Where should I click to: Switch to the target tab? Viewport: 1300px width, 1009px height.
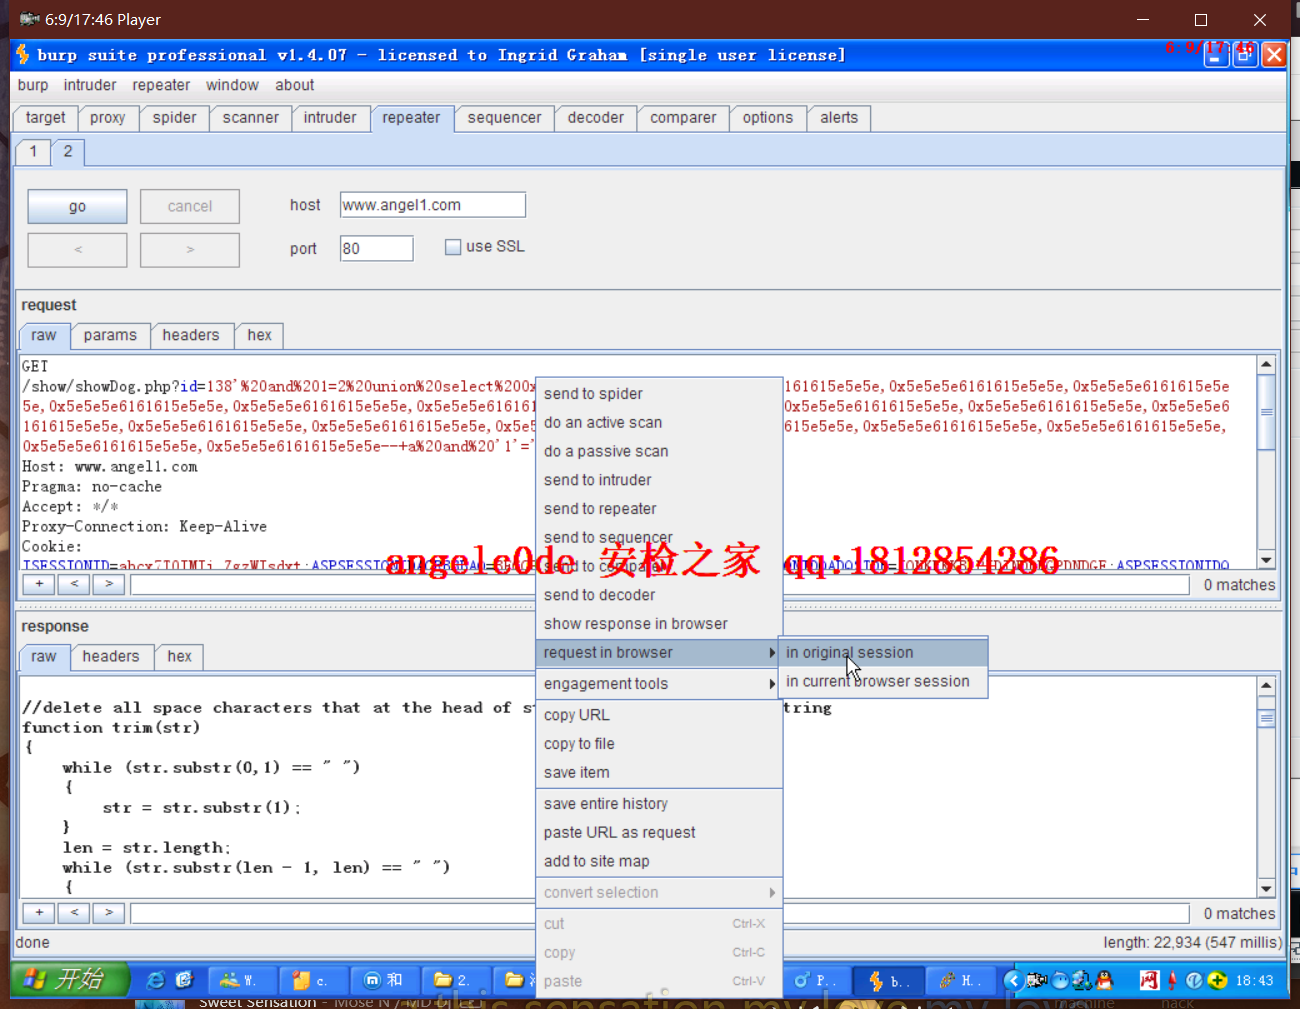[45, 118]
